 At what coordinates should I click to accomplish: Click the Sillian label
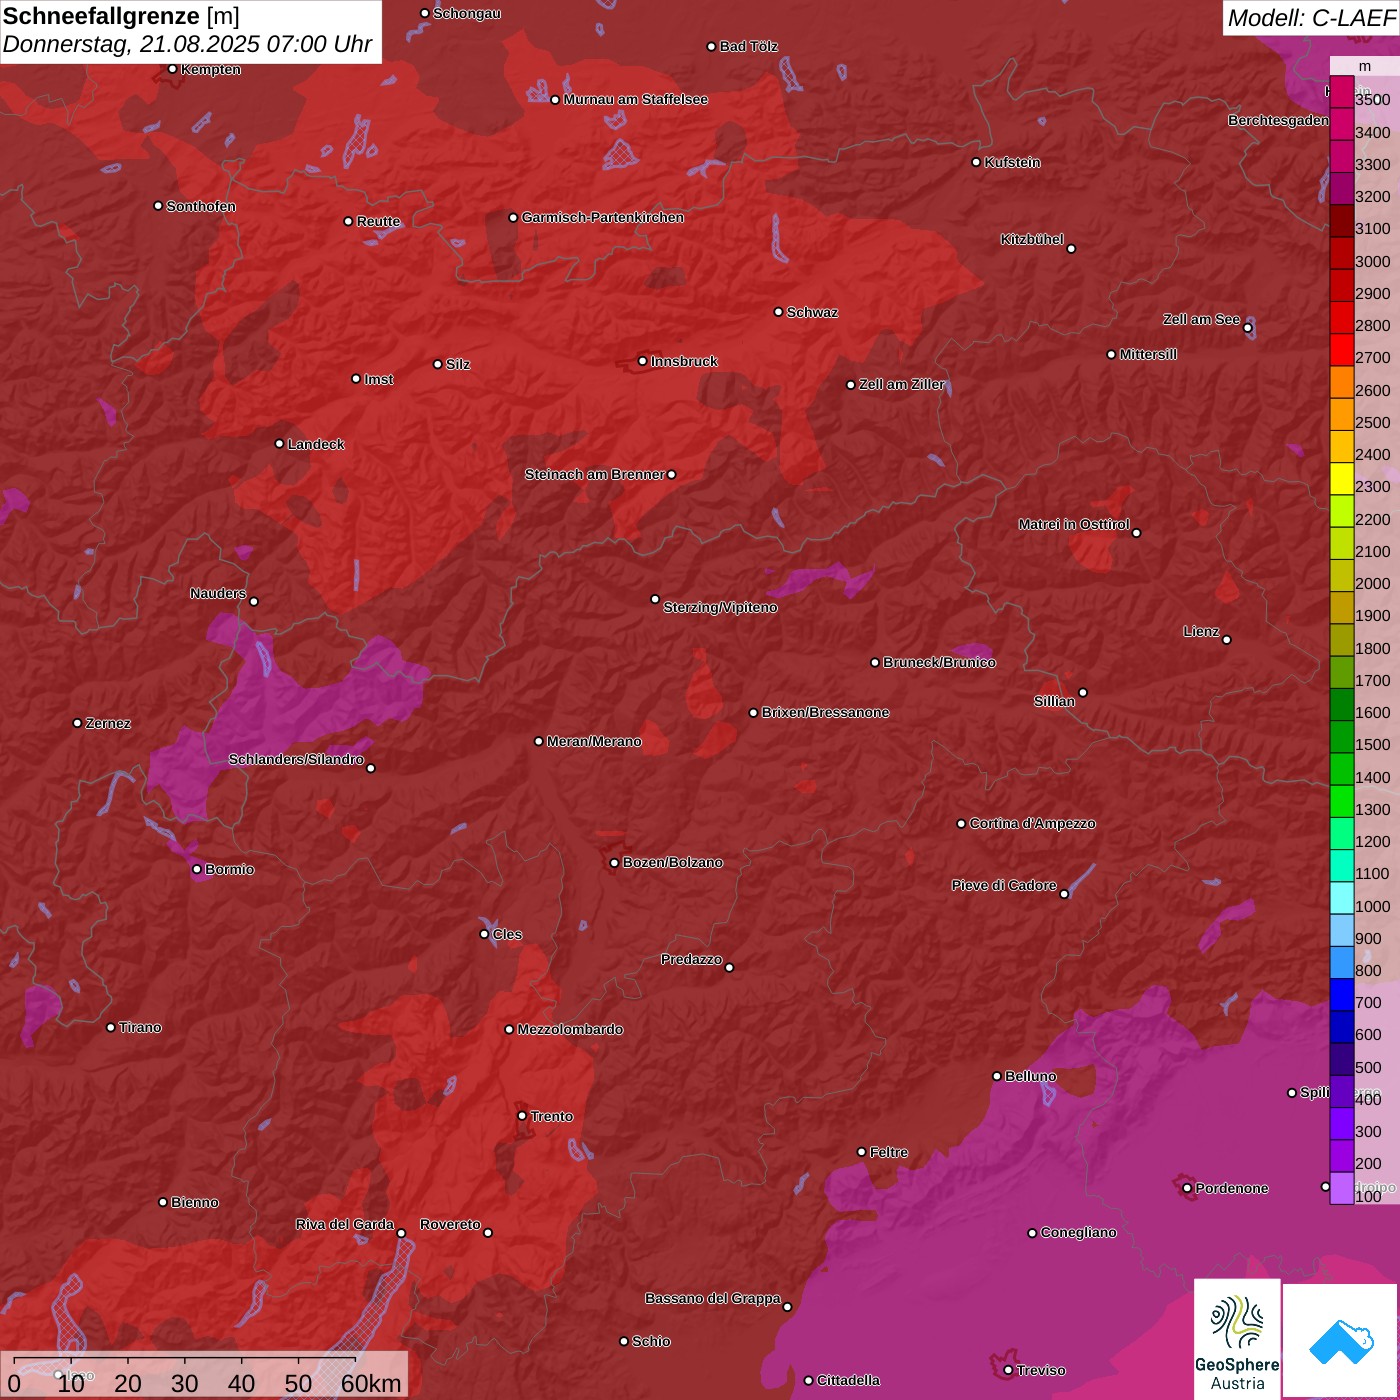pos(1055,701)
